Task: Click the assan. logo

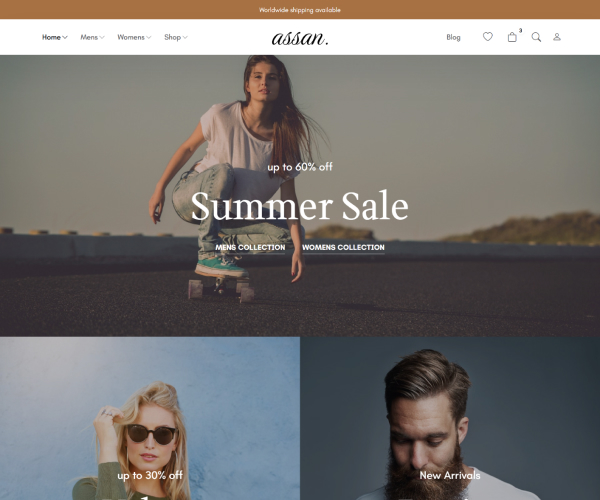Action: pyautogui.click(x=300, y=38)
